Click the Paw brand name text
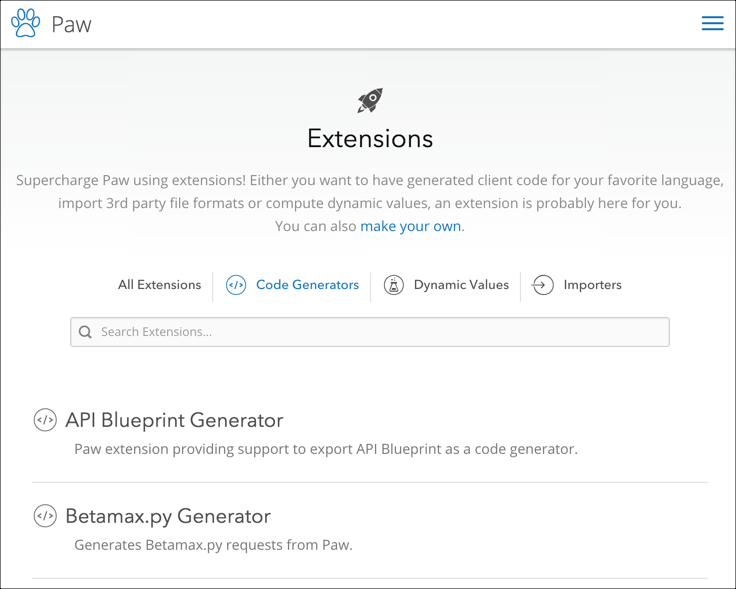 (71, 24)
